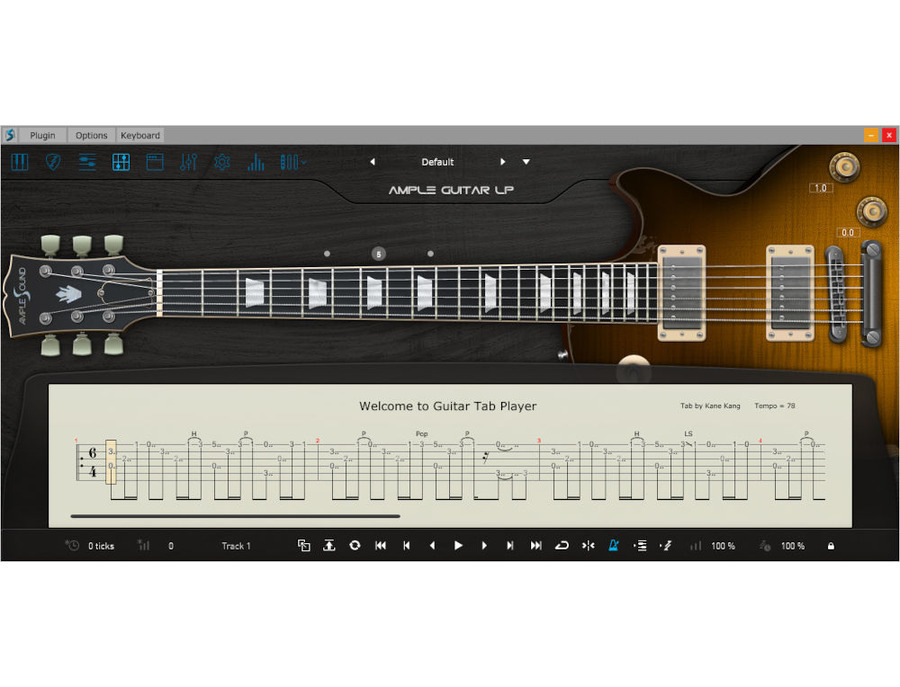The width and height of the screenshot is (900, 687).
Task: Toggle the loop playback icon
Action: point(561,545)
